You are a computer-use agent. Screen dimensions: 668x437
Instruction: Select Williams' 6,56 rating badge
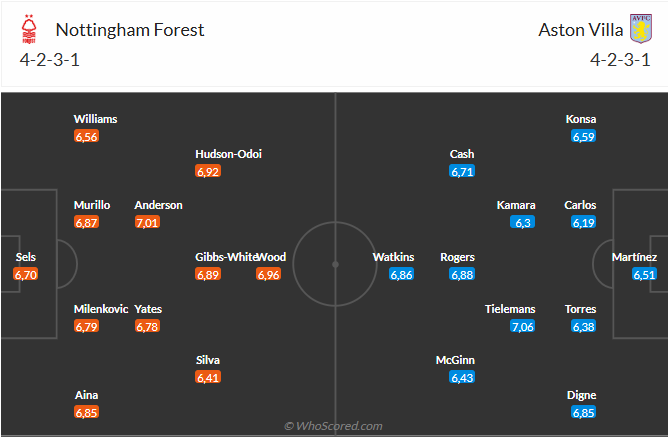click(86, 136)
